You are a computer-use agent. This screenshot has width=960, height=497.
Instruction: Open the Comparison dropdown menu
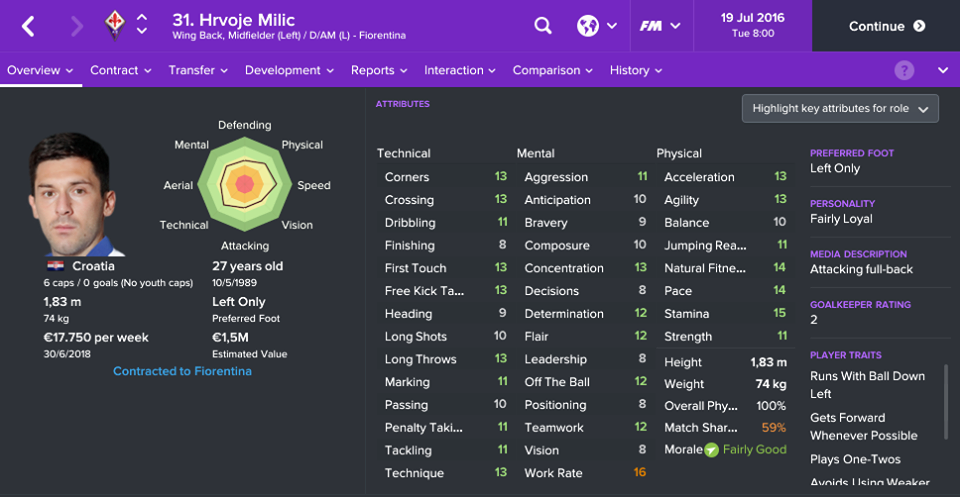[x=553, y=70]
